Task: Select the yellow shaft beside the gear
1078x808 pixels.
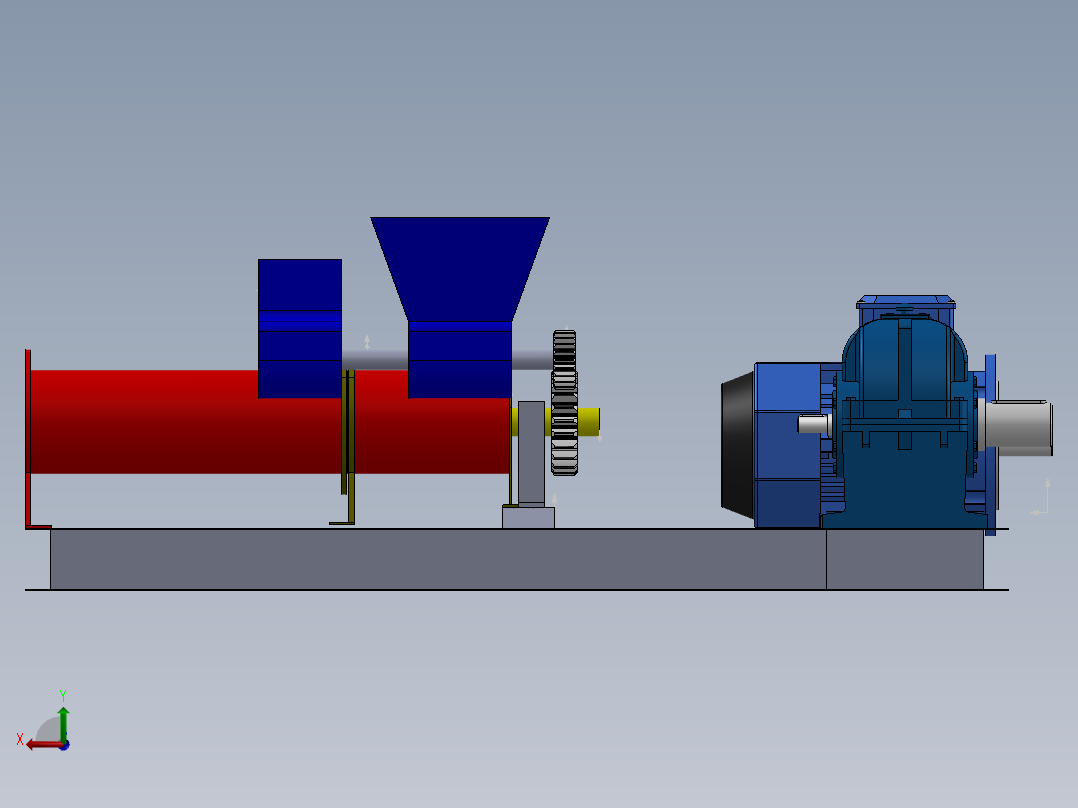Action: tap(588, 421)
